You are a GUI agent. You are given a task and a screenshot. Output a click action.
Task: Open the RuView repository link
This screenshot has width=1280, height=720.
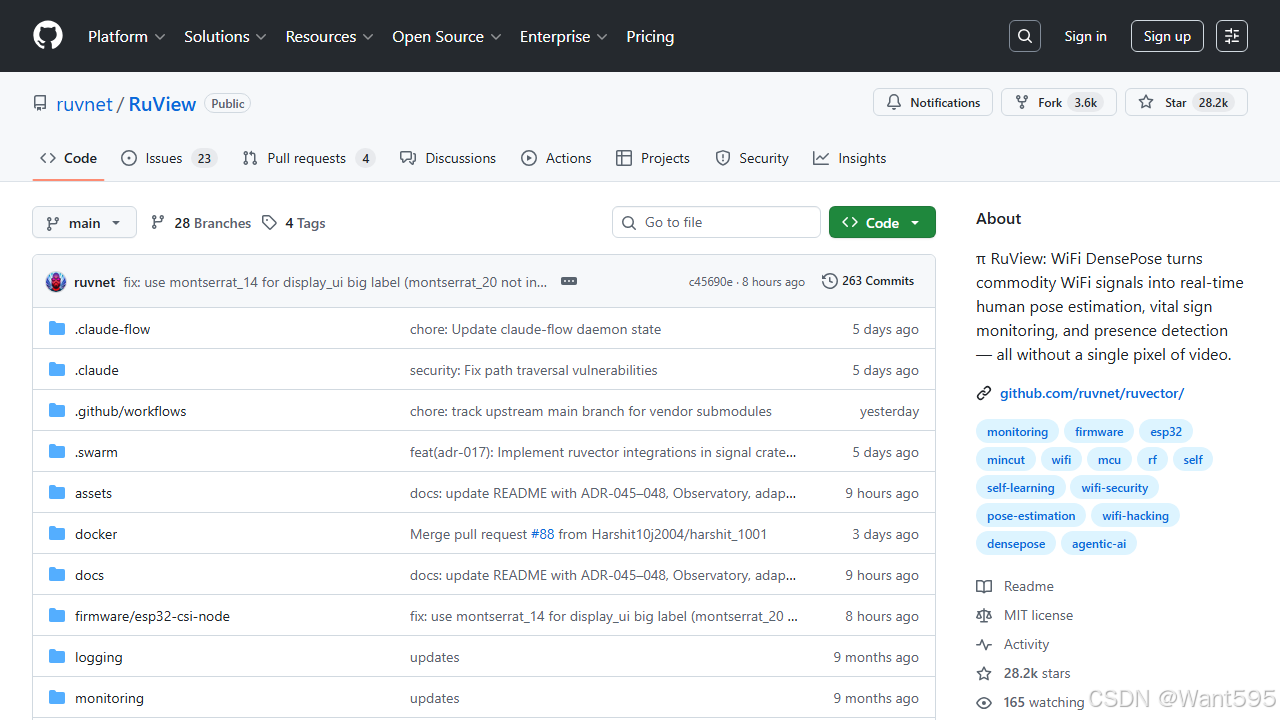click(x=162, y=104)
